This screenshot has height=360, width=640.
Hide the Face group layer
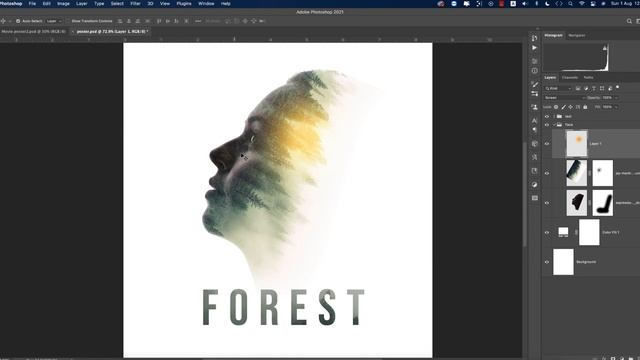pyautogui.click(x=547, y=124)
